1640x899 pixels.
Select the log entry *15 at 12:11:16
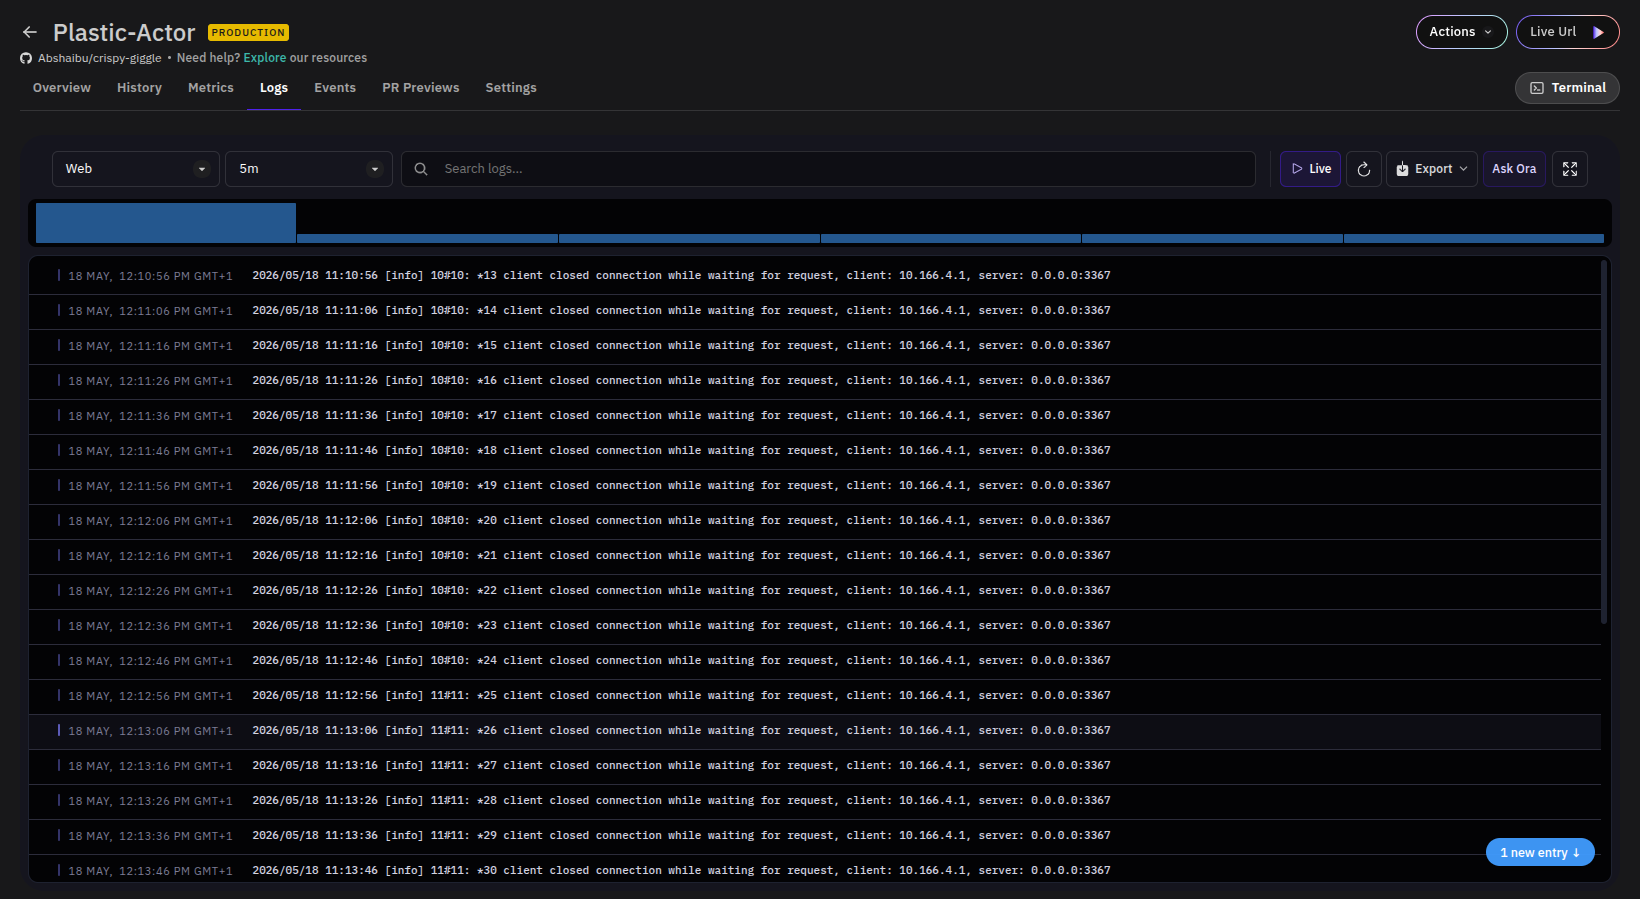point(815,346)
